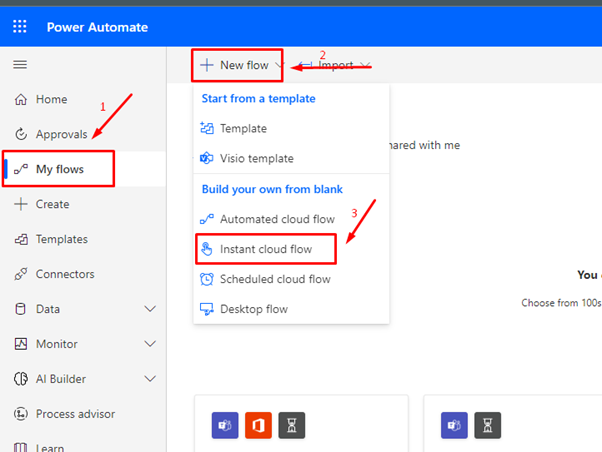Viewport: 602px width, 452px height.
Task: Click the Instant cloud flow tap icon
Action: [x=207, y=249]
